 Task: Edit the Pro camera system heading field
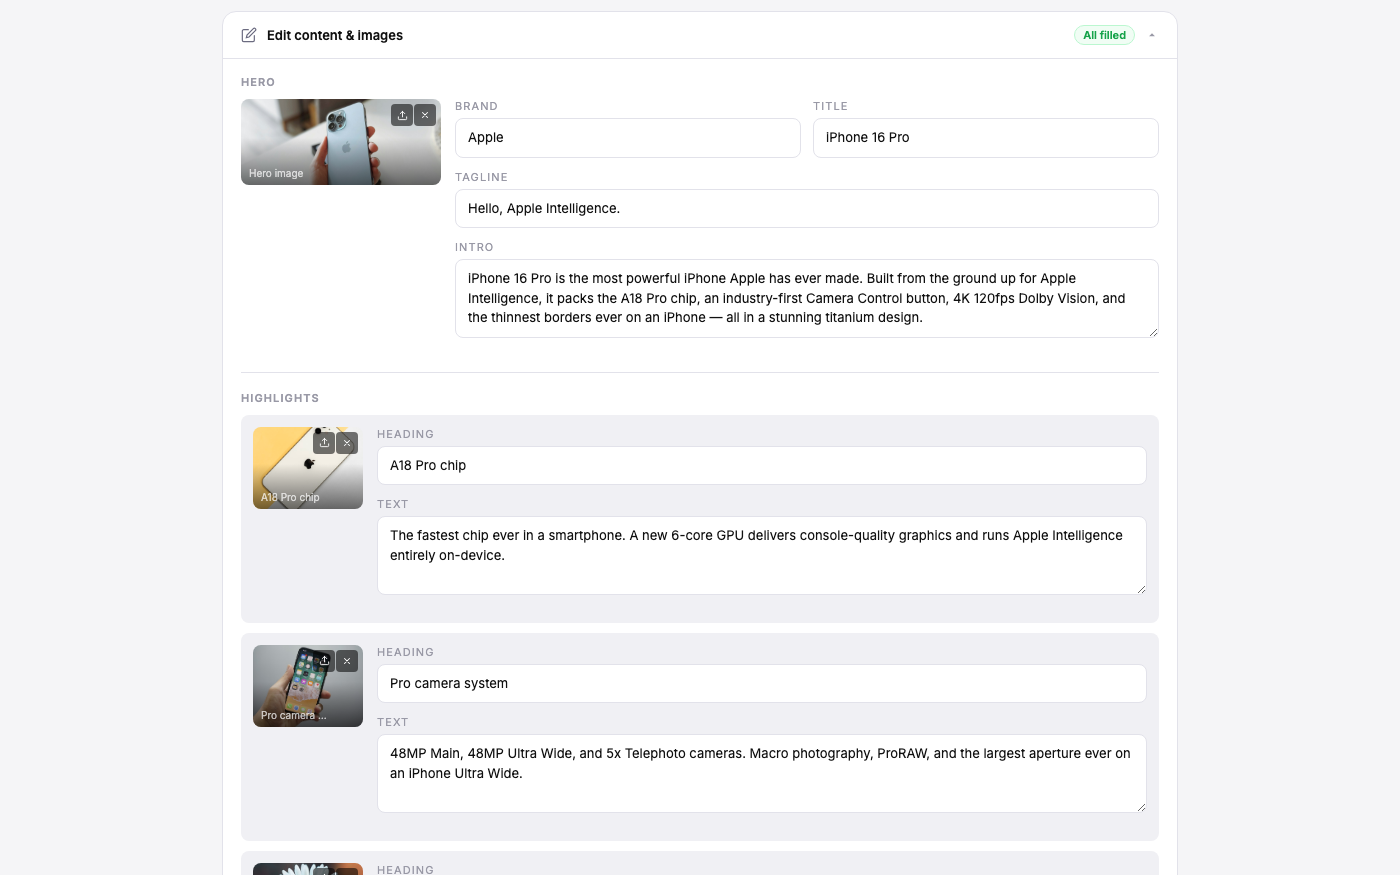point(762,684)
